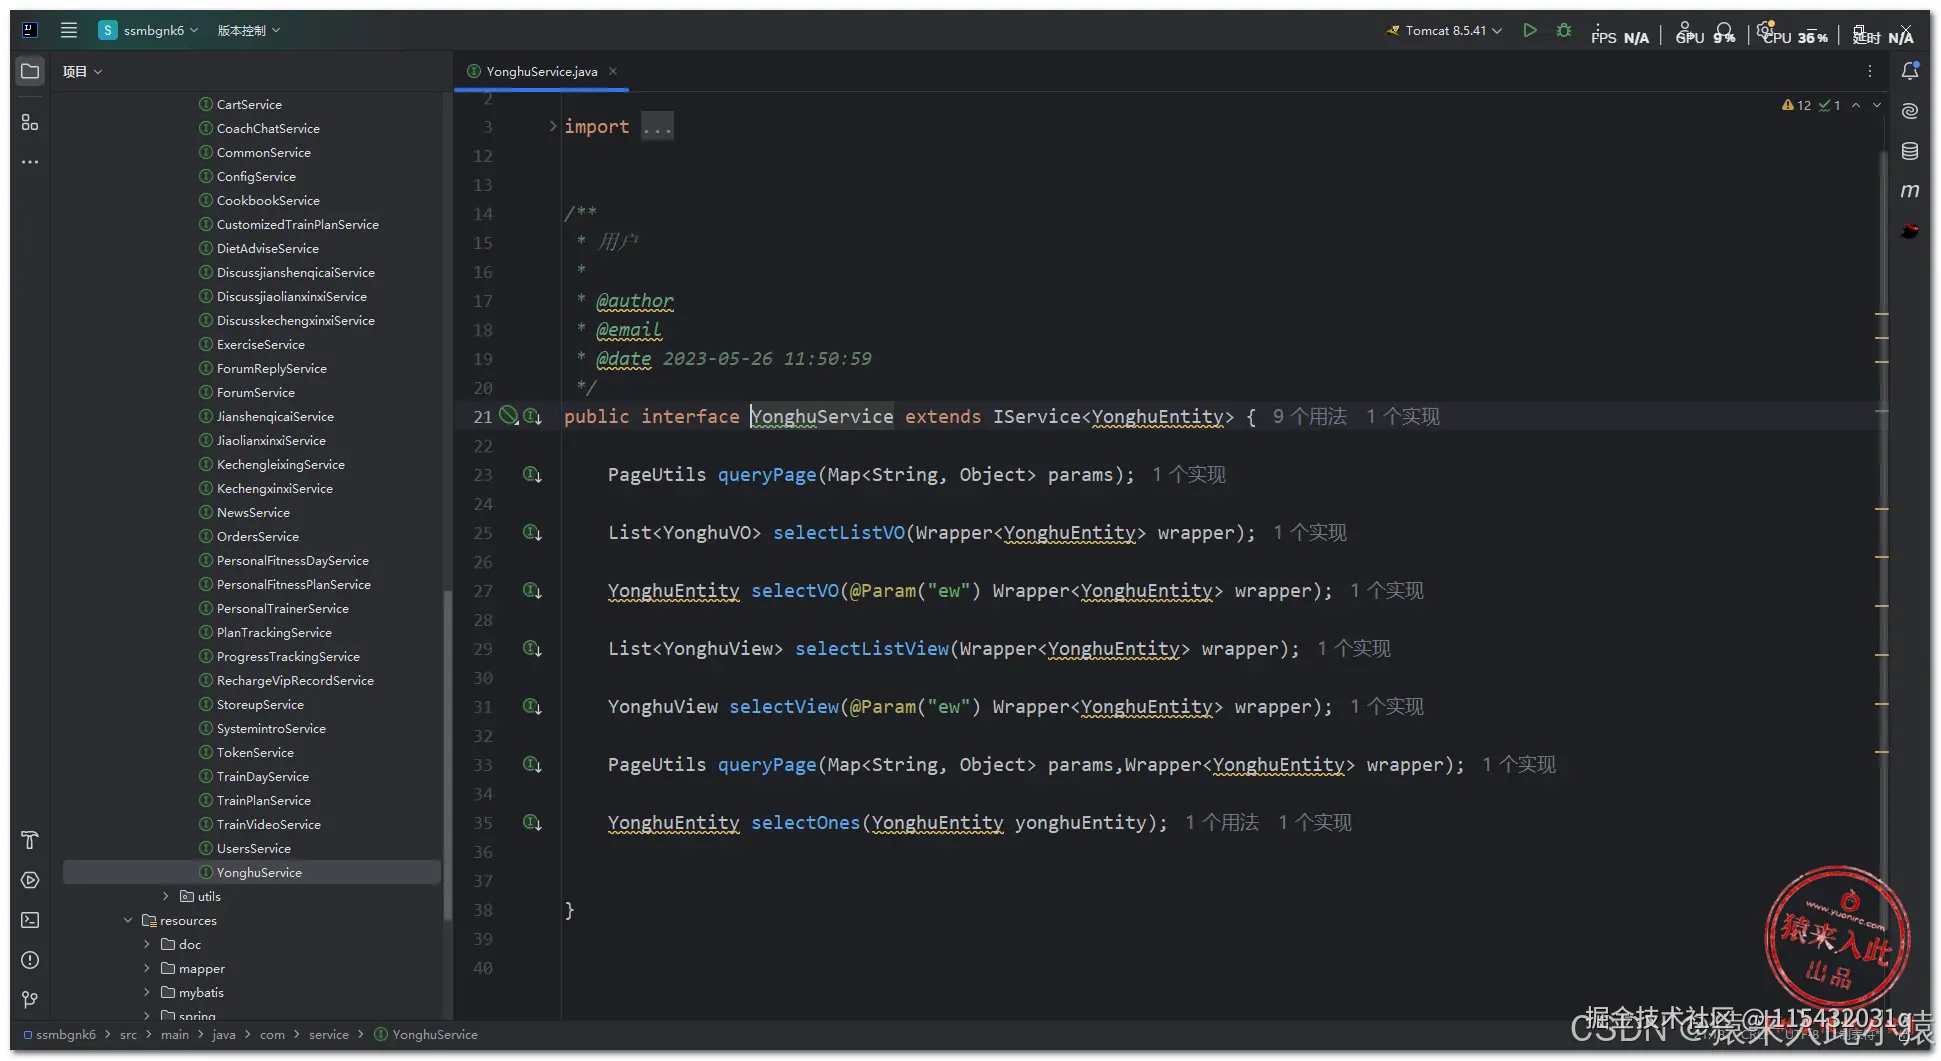
Task: Click '1 个实现' hint beside interface declaration
Action: click(1403, 416)
